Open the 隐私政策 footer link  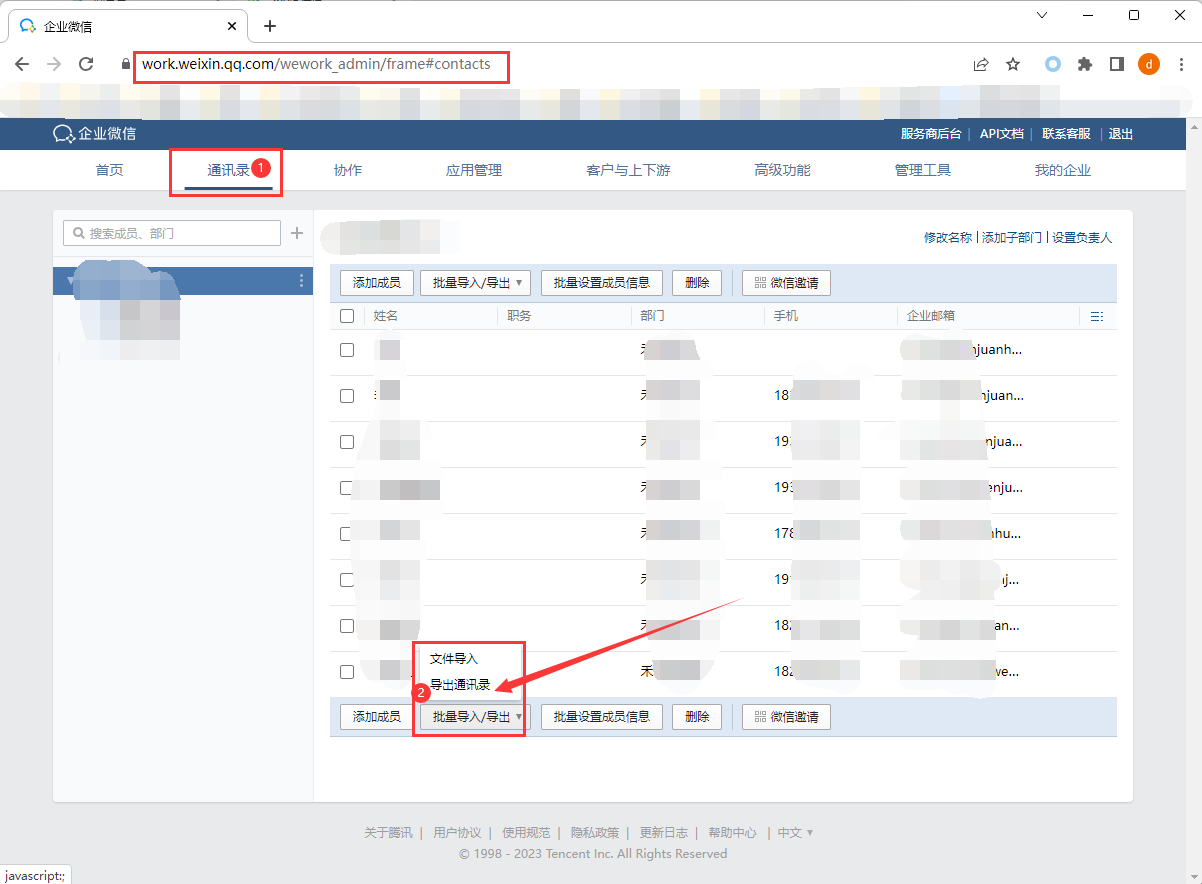(x=595, y=832)
